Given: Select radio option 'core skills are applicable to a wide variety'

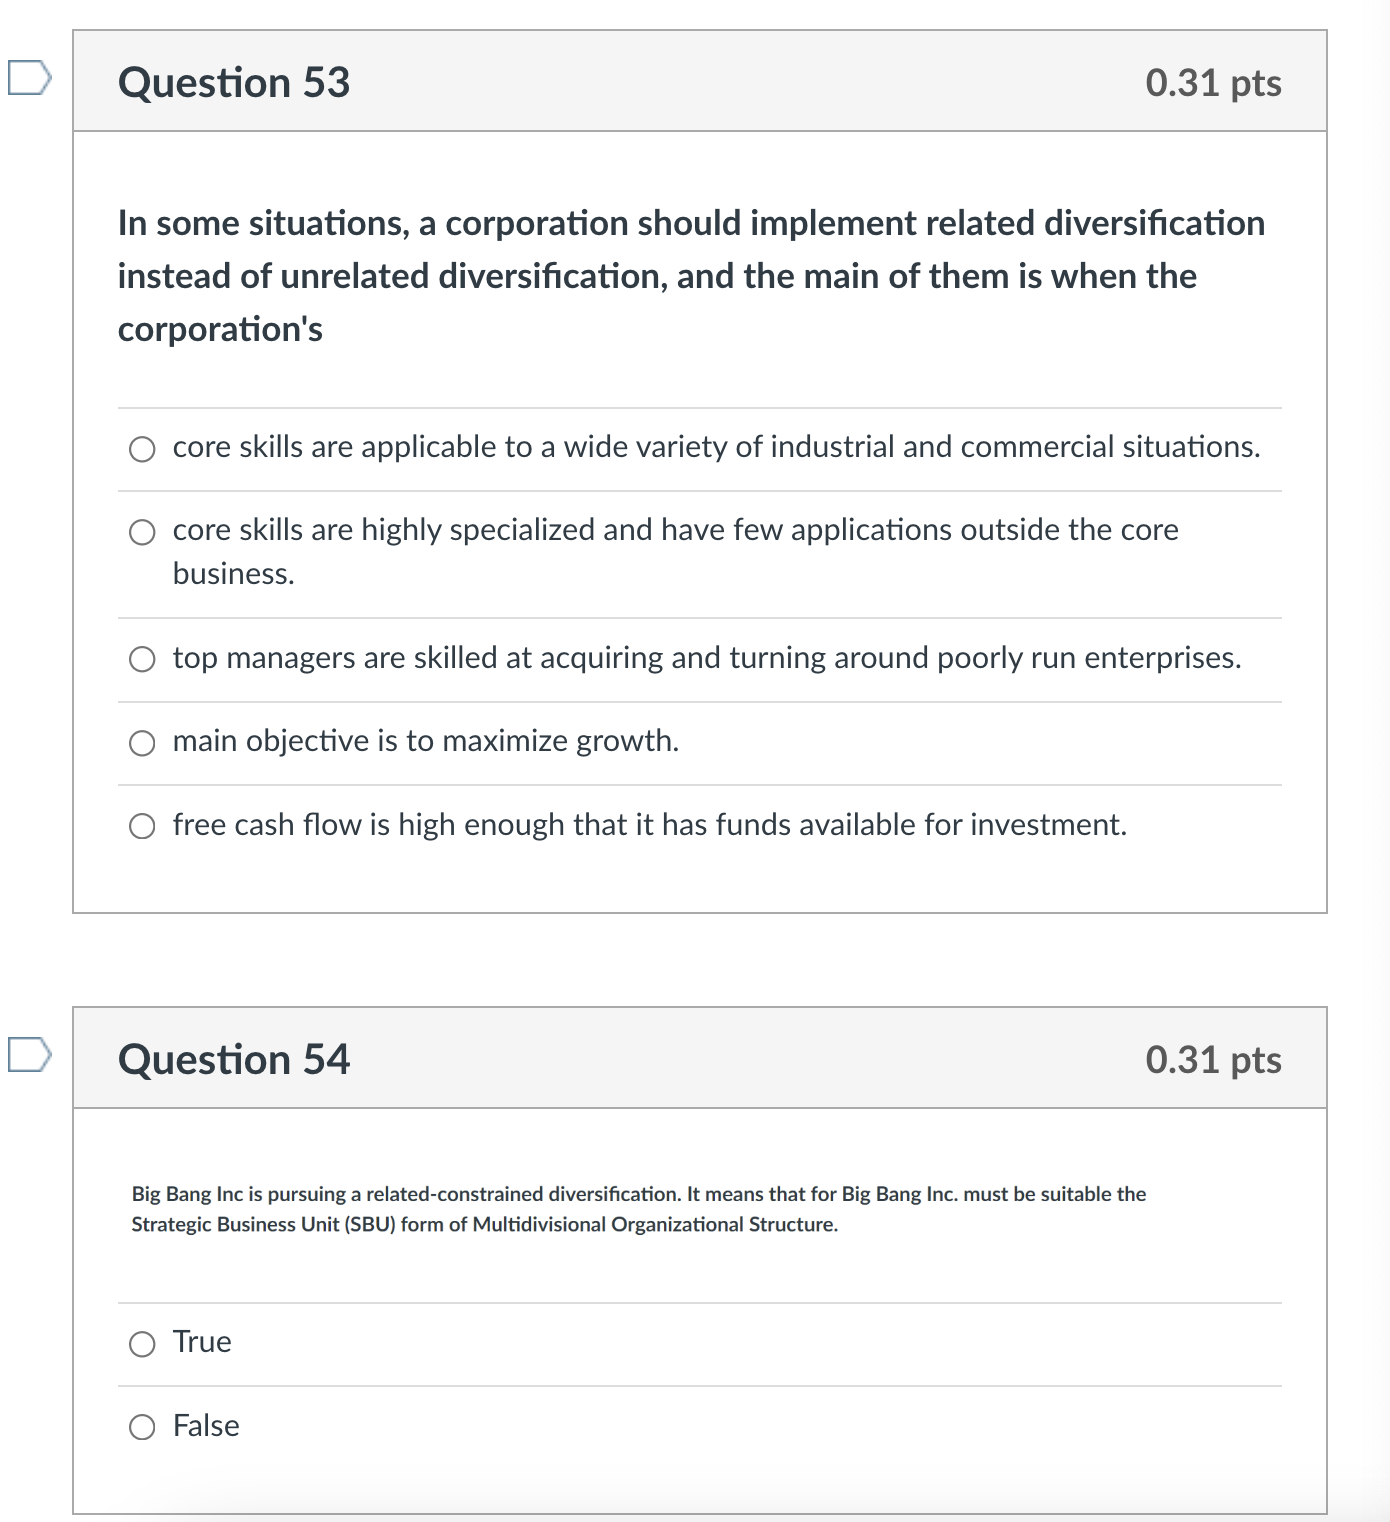Looking at the screenshot, I should [141, 449].
